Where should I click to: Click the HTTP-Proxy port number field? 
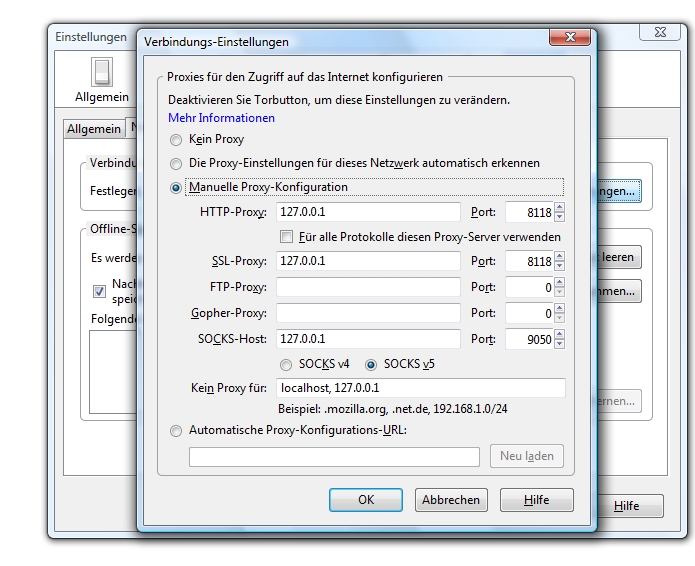(x=530, y=212)
